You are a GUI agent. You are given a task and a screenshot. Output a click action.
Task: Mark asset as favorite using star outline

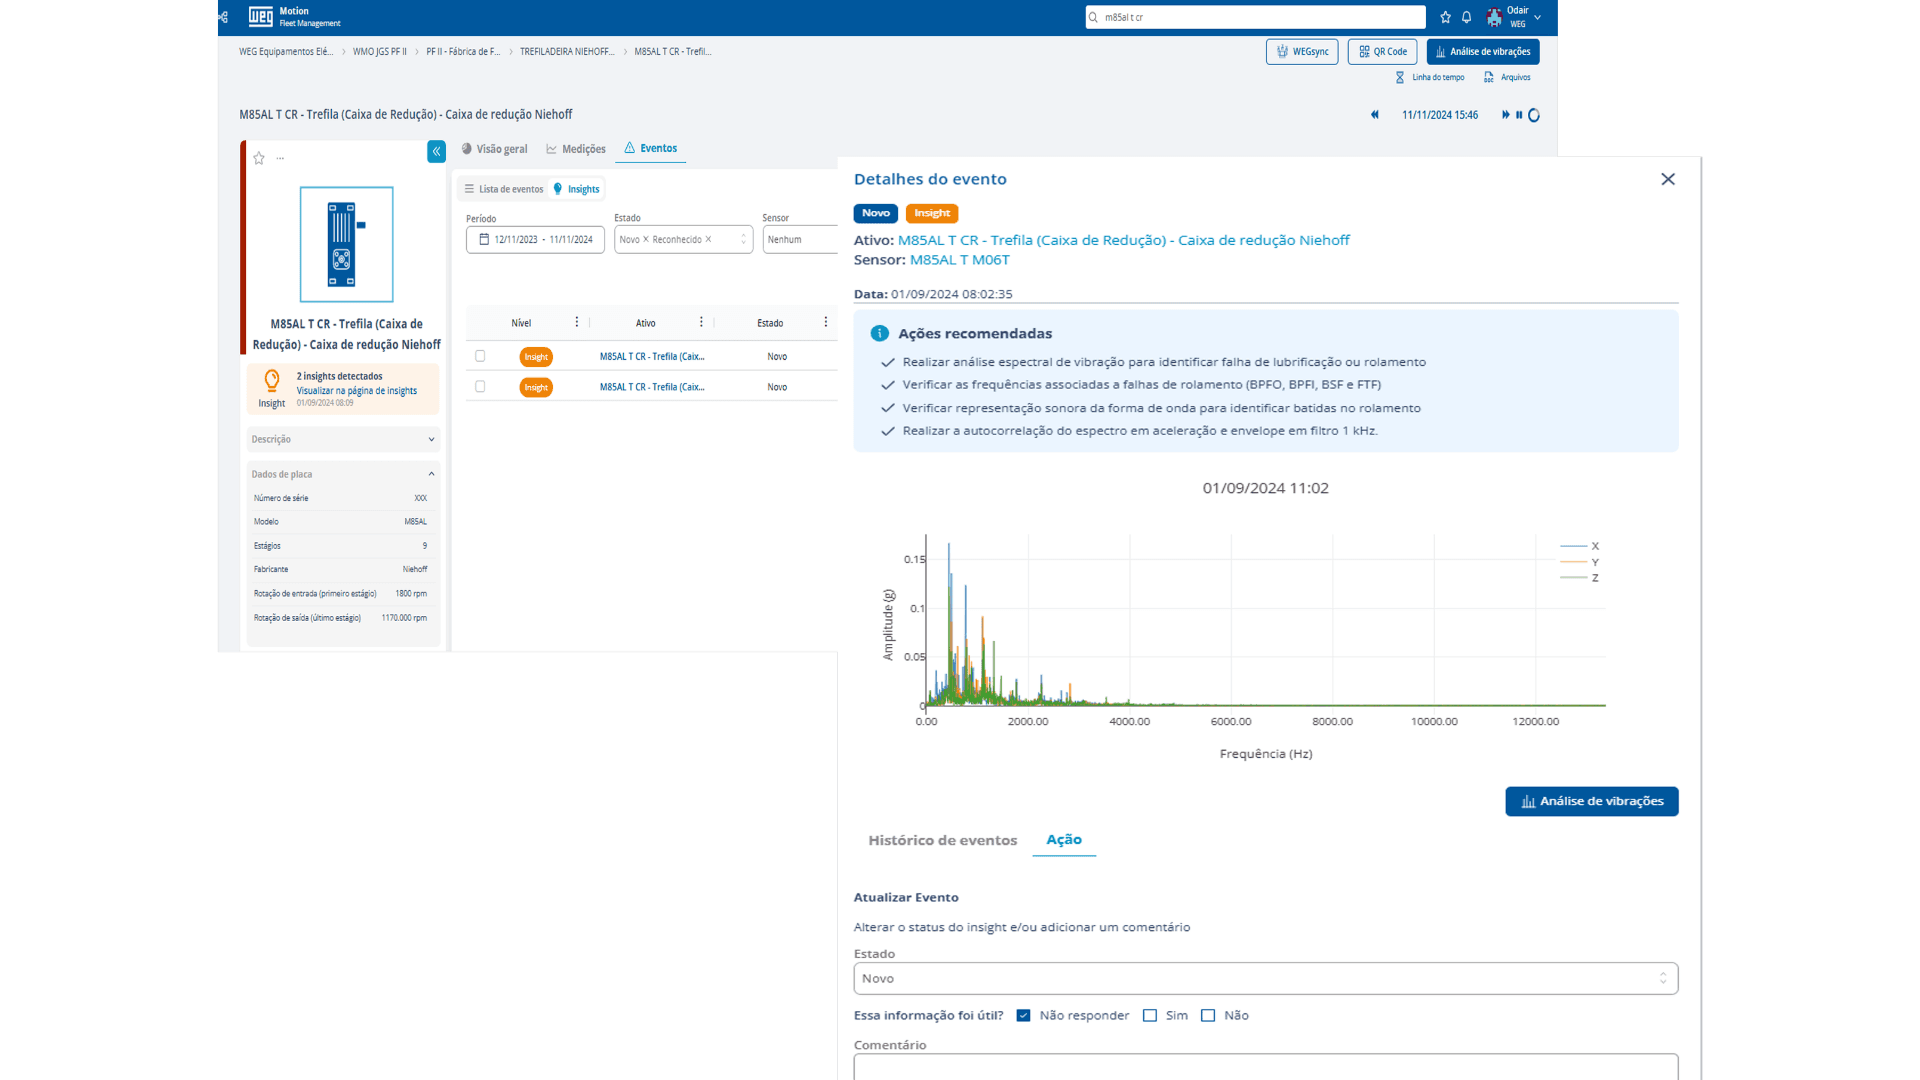click(x=259, y=158)
